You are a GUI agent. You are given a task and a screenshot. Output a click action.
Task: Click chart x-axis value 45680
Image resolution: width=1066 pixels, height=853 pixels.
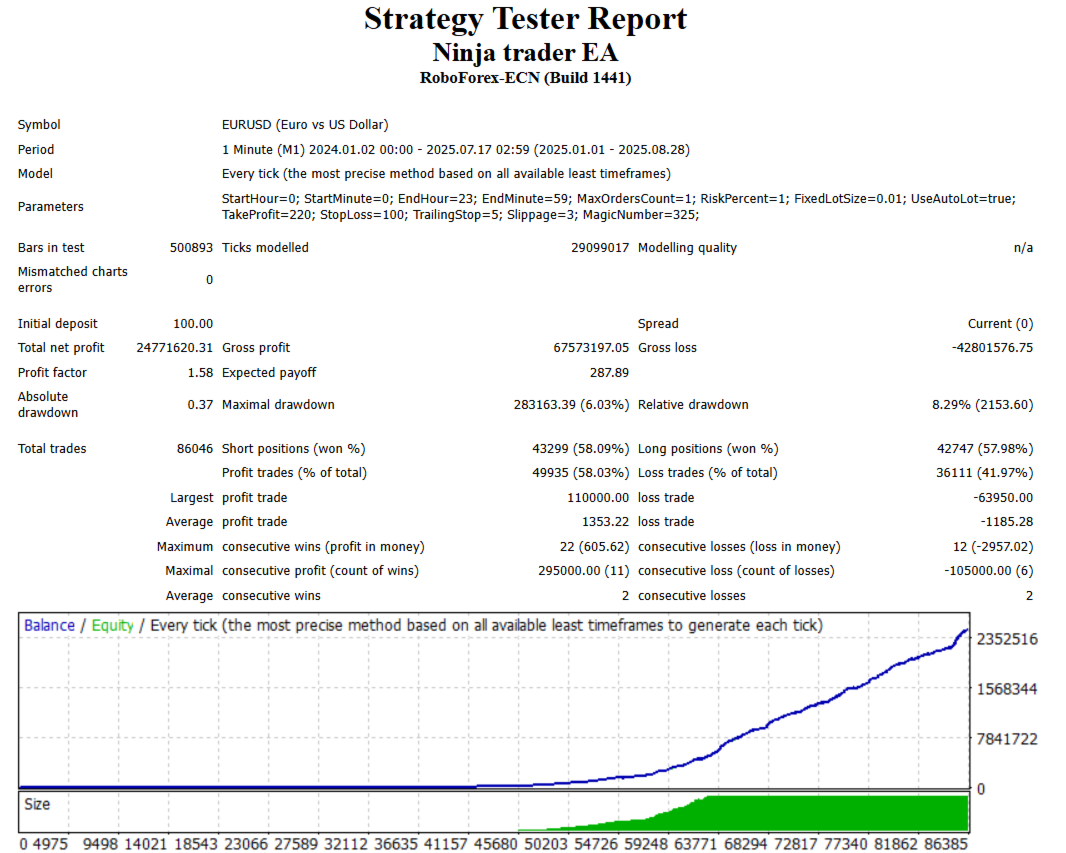(x=496, y=844)
